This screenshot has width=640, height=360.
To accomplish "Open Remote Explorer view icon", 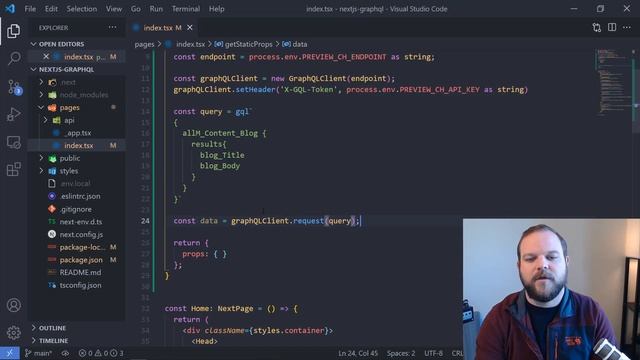I will pyautogui.click(x=13, y=142).
